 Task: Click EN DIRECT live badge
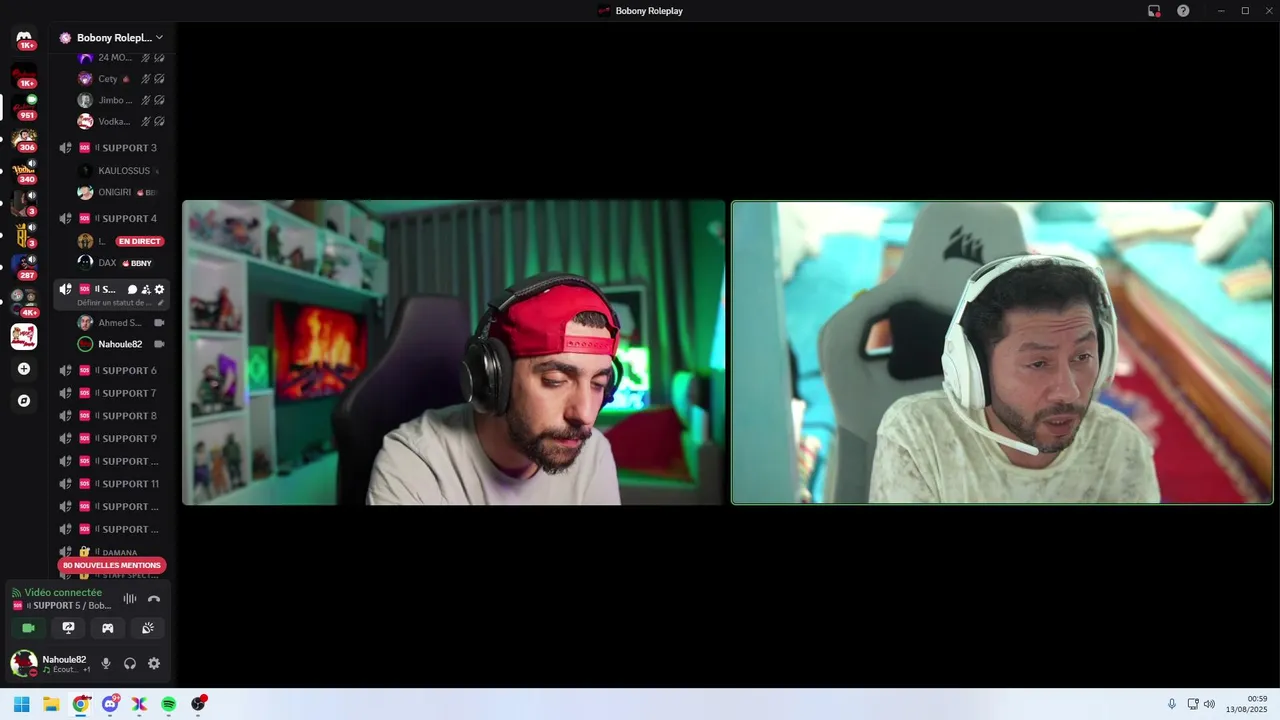click(140, 241)
